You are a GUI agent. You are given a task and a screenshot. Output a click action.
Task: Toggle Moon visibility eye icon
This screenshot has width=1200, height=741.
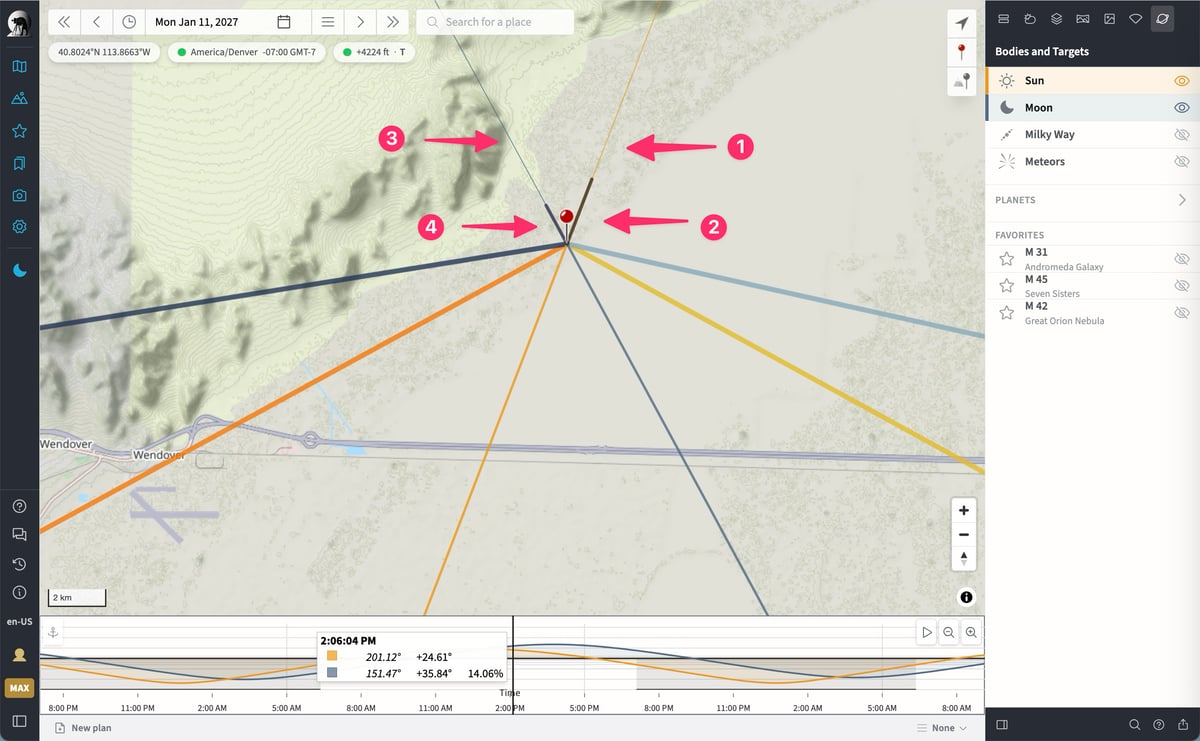(x=1181, y=107)
